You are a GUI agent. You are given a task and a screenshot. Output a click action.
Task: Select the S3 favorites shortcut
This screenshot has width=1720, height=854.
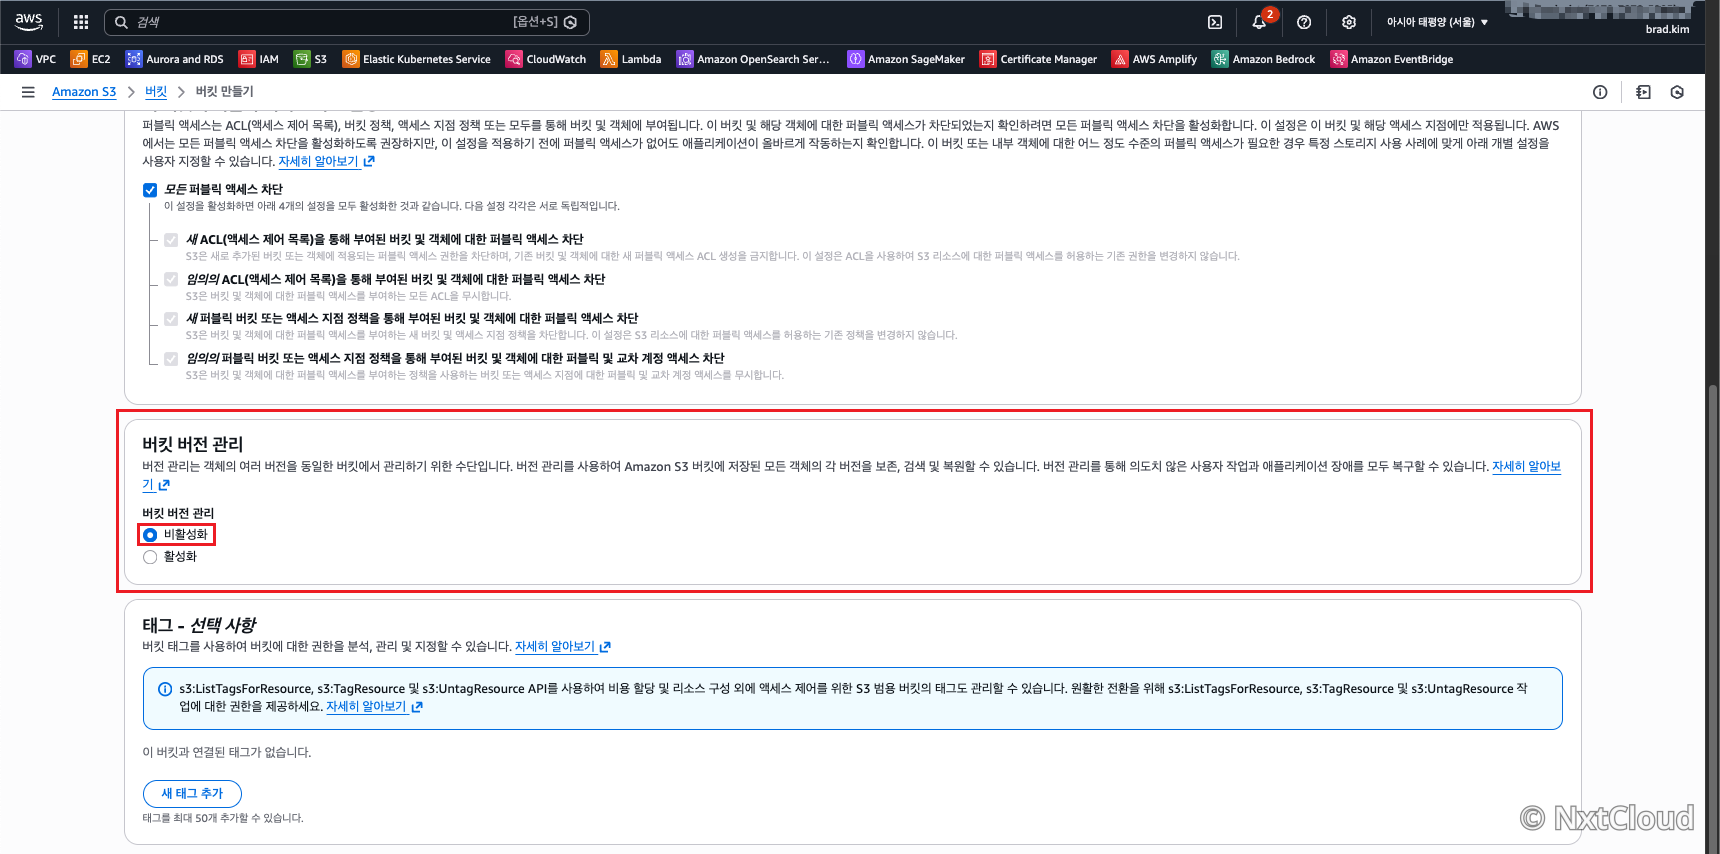(311, 59)
